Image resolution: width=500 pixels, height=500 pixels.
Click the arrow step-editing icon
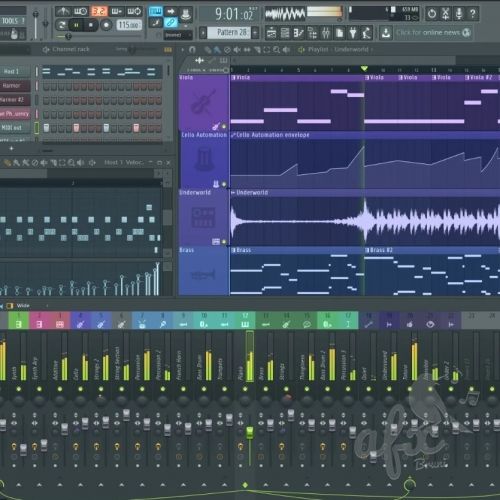click(x=171, y=12)
